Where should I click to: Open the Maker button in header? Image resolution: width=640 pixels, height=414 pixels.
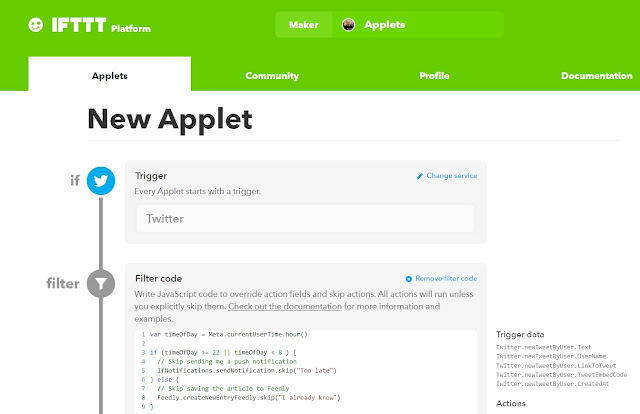point(304,25)
